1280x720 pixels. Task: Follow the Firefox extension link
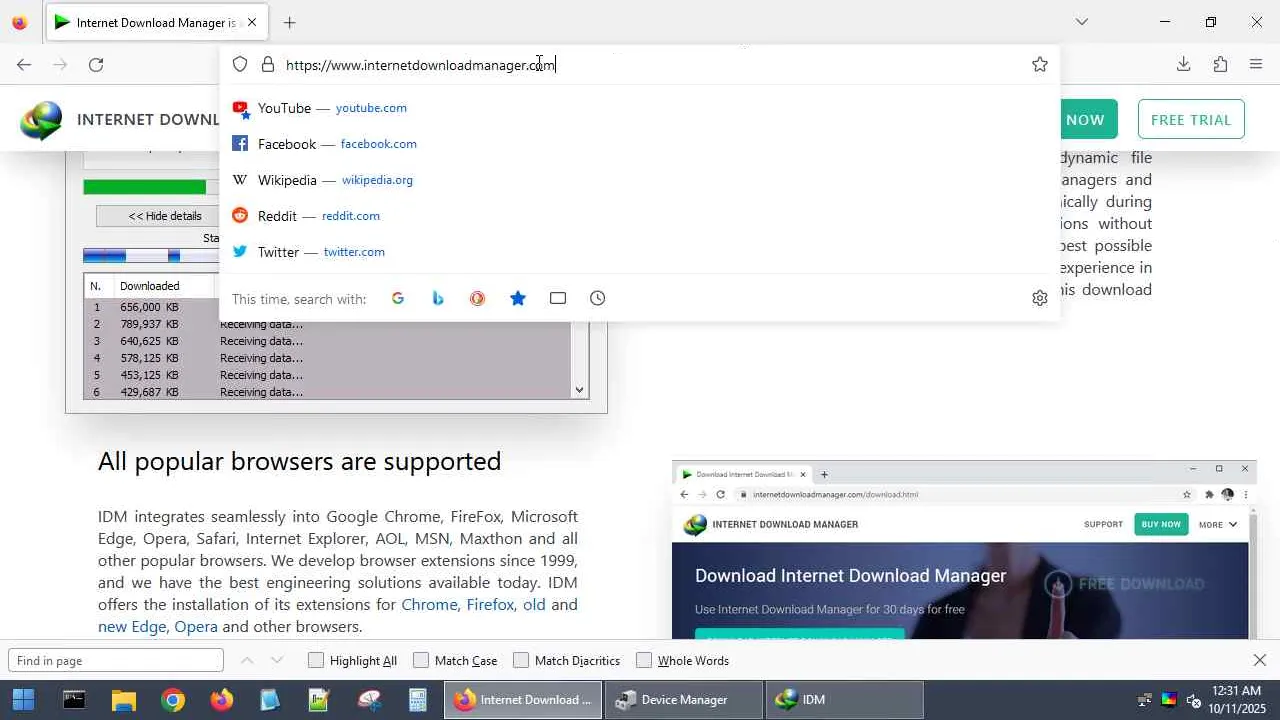click(x=490, y=605)
